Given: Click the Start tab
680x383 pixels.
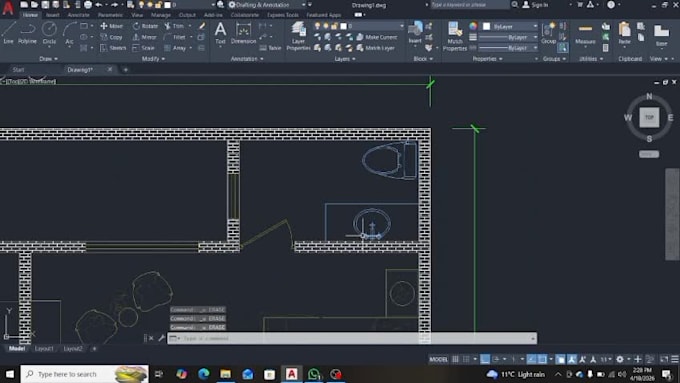Looking at the screenshot, I should pyautogui.click(x=18, y=69).
